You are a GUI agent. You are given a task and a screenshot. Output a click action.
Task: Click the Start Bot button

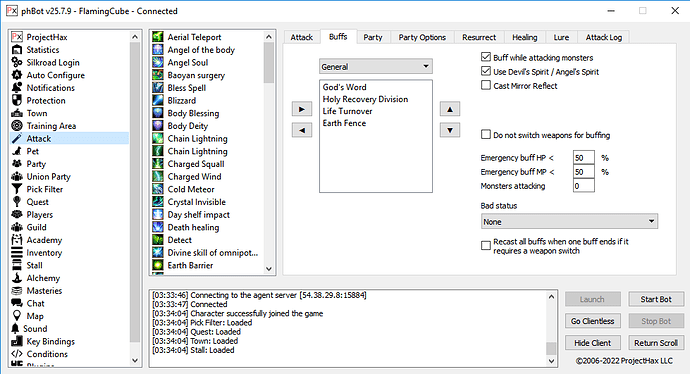[656, 299]
